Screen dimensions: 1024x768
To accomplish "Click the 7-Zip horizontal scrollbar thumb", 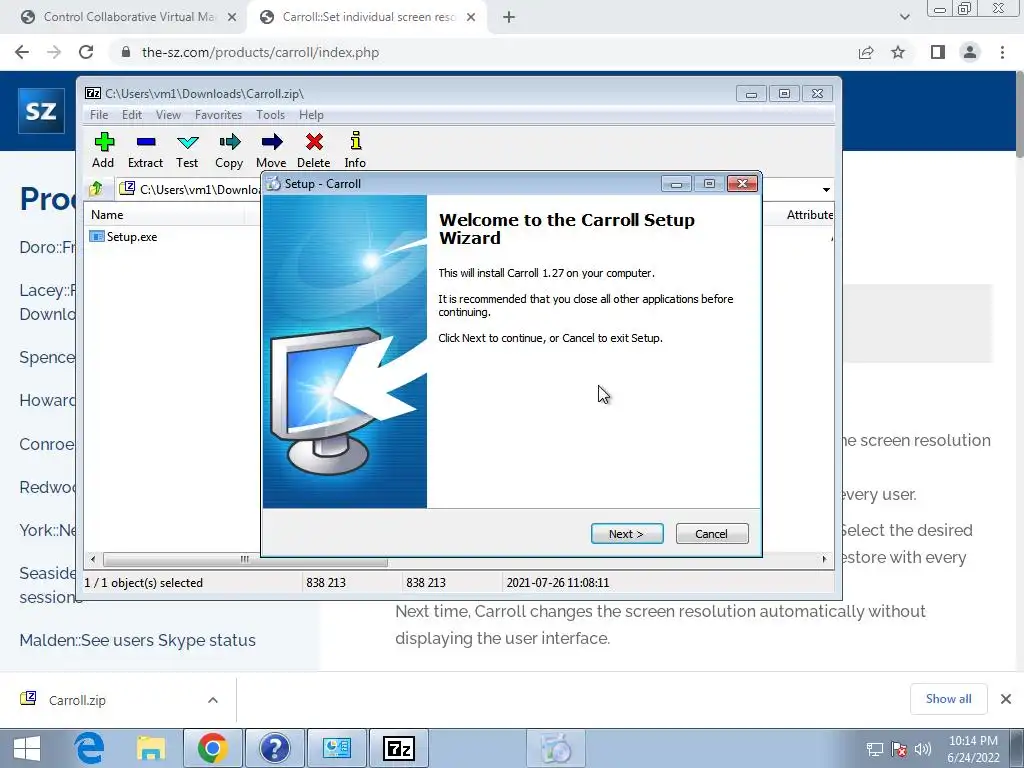I will (x=245, y=560).
